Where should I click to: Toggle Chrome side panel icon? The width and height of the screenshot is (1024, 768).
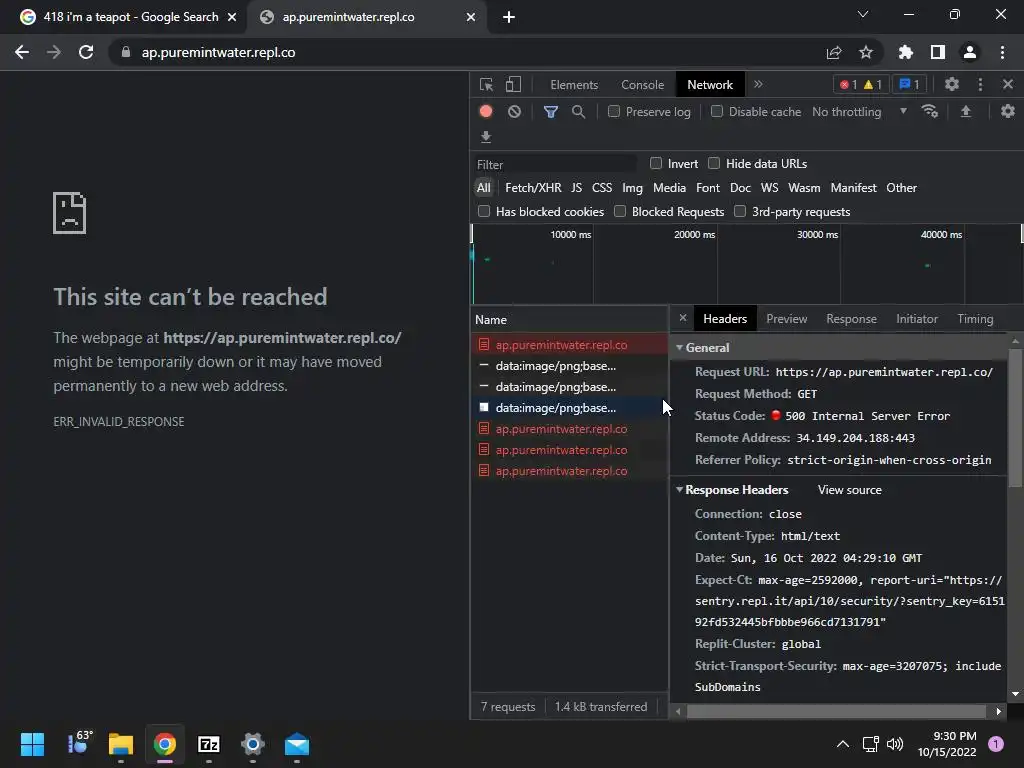938,52
